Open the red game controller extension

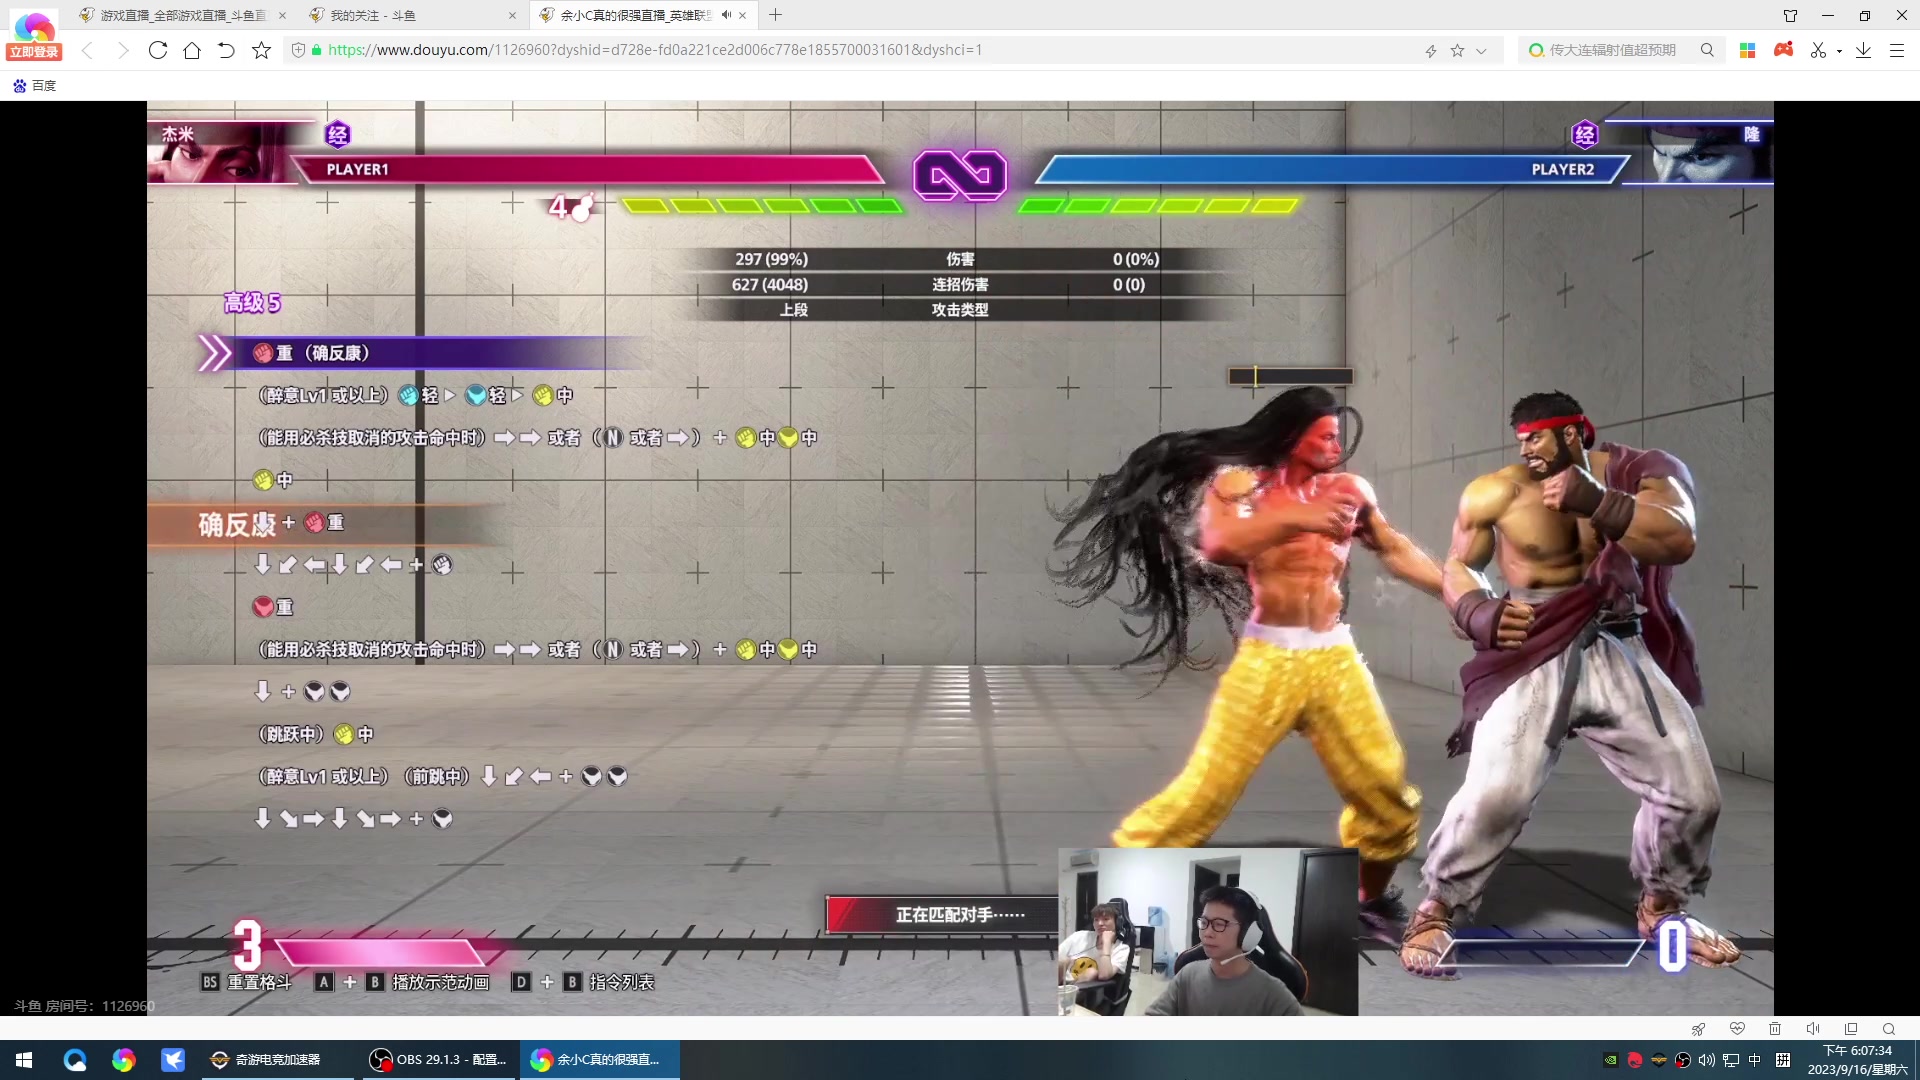tap(1783, 50)
